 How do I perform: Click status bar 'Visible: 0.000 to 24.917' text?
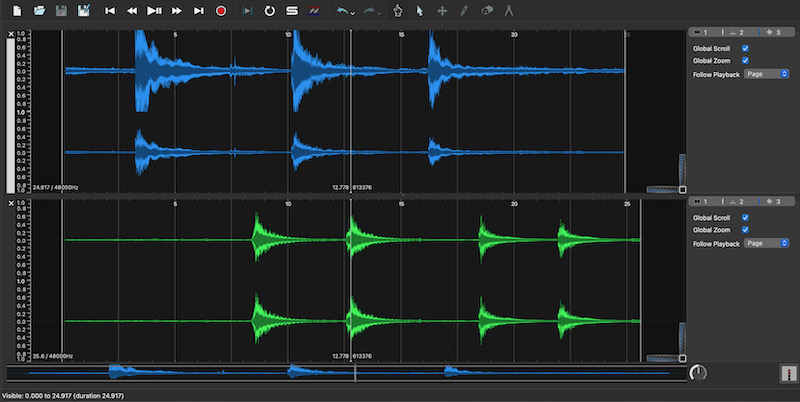click(63, 396)
